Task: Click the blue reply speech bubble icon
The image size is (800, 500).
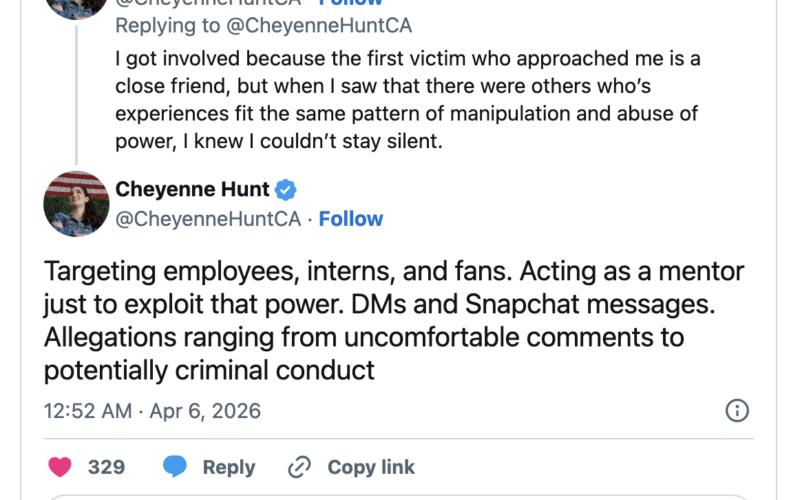Action: [x=175, y=466]
